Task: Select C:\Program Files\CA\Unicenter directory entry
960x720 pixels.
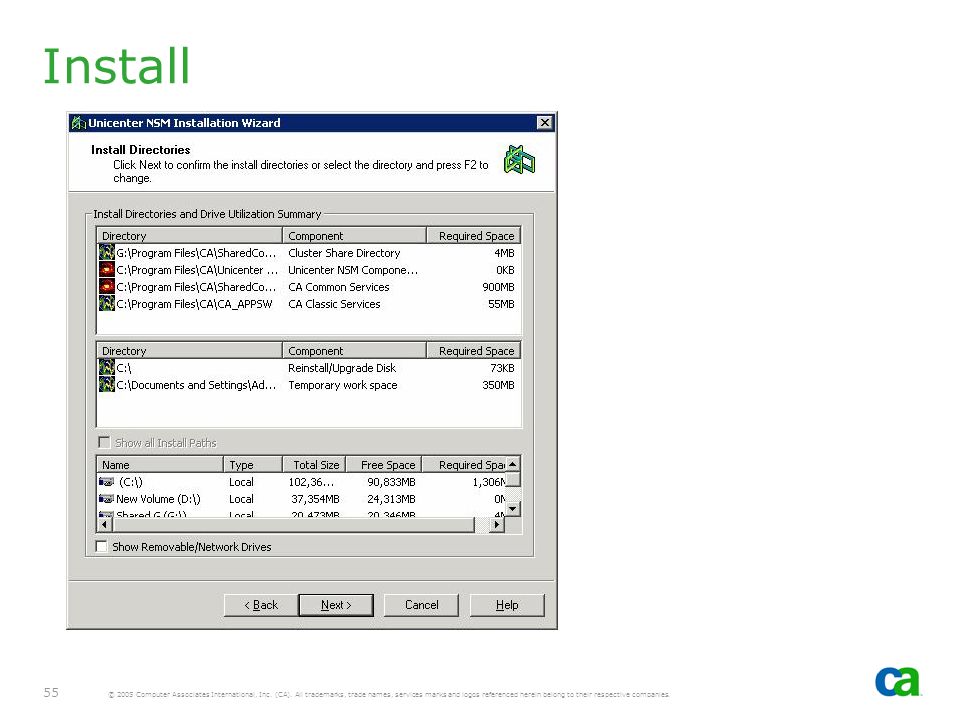Action: (197, 270)
